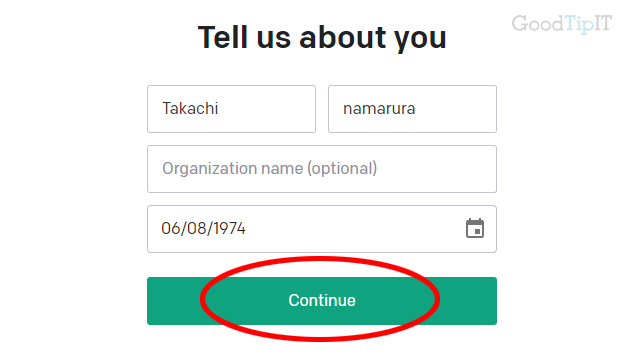This screenshot has width=640, height=360.
Task: Click the blue Tip part of the watermark
Action: 579,24
